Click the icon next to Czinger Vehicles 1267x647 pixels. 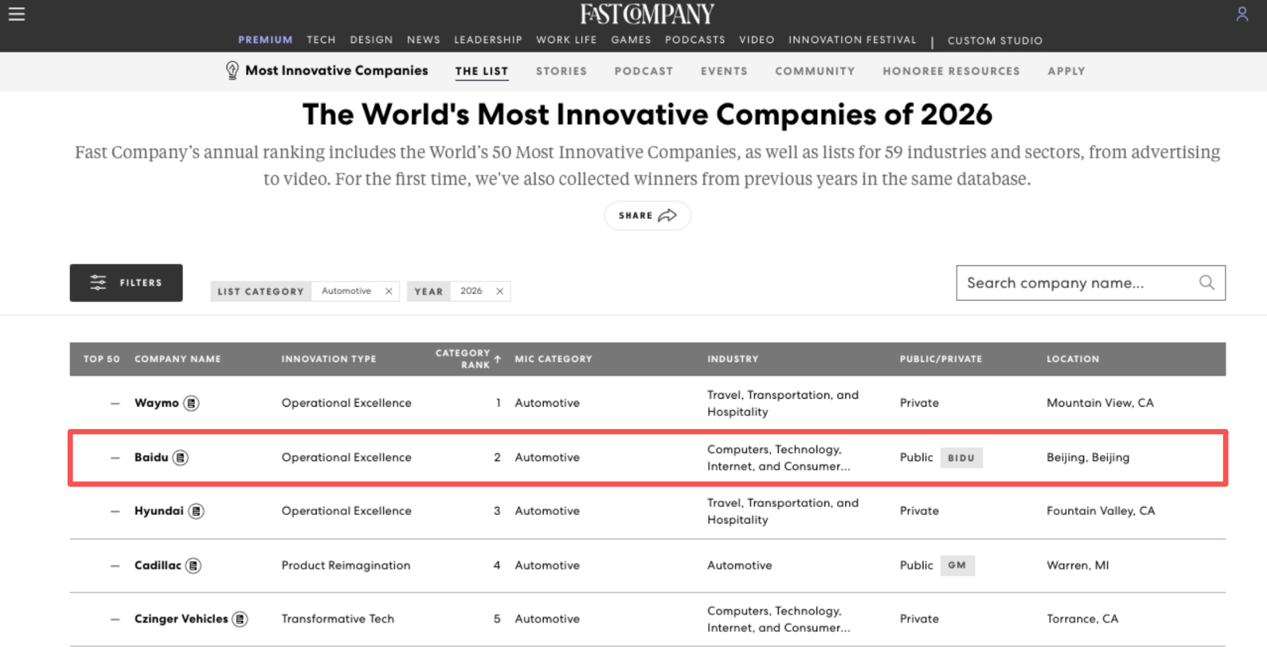pos(240,618)
